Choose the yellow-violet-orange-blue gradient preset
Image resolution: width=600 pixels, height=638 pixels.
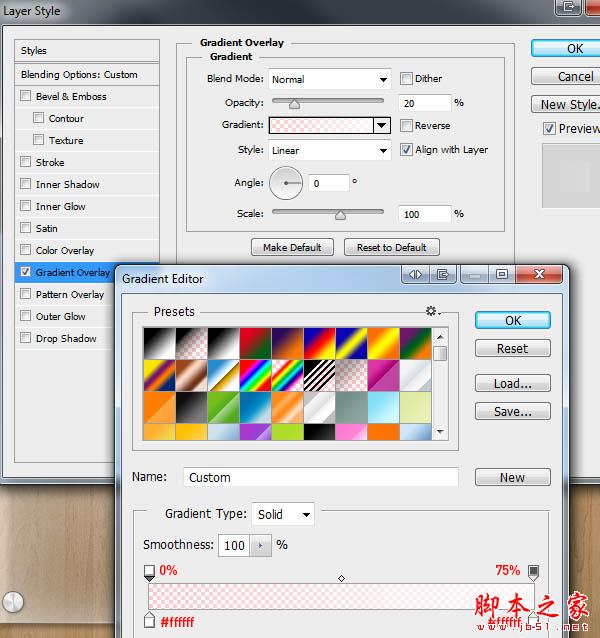[x=159, y=375]
